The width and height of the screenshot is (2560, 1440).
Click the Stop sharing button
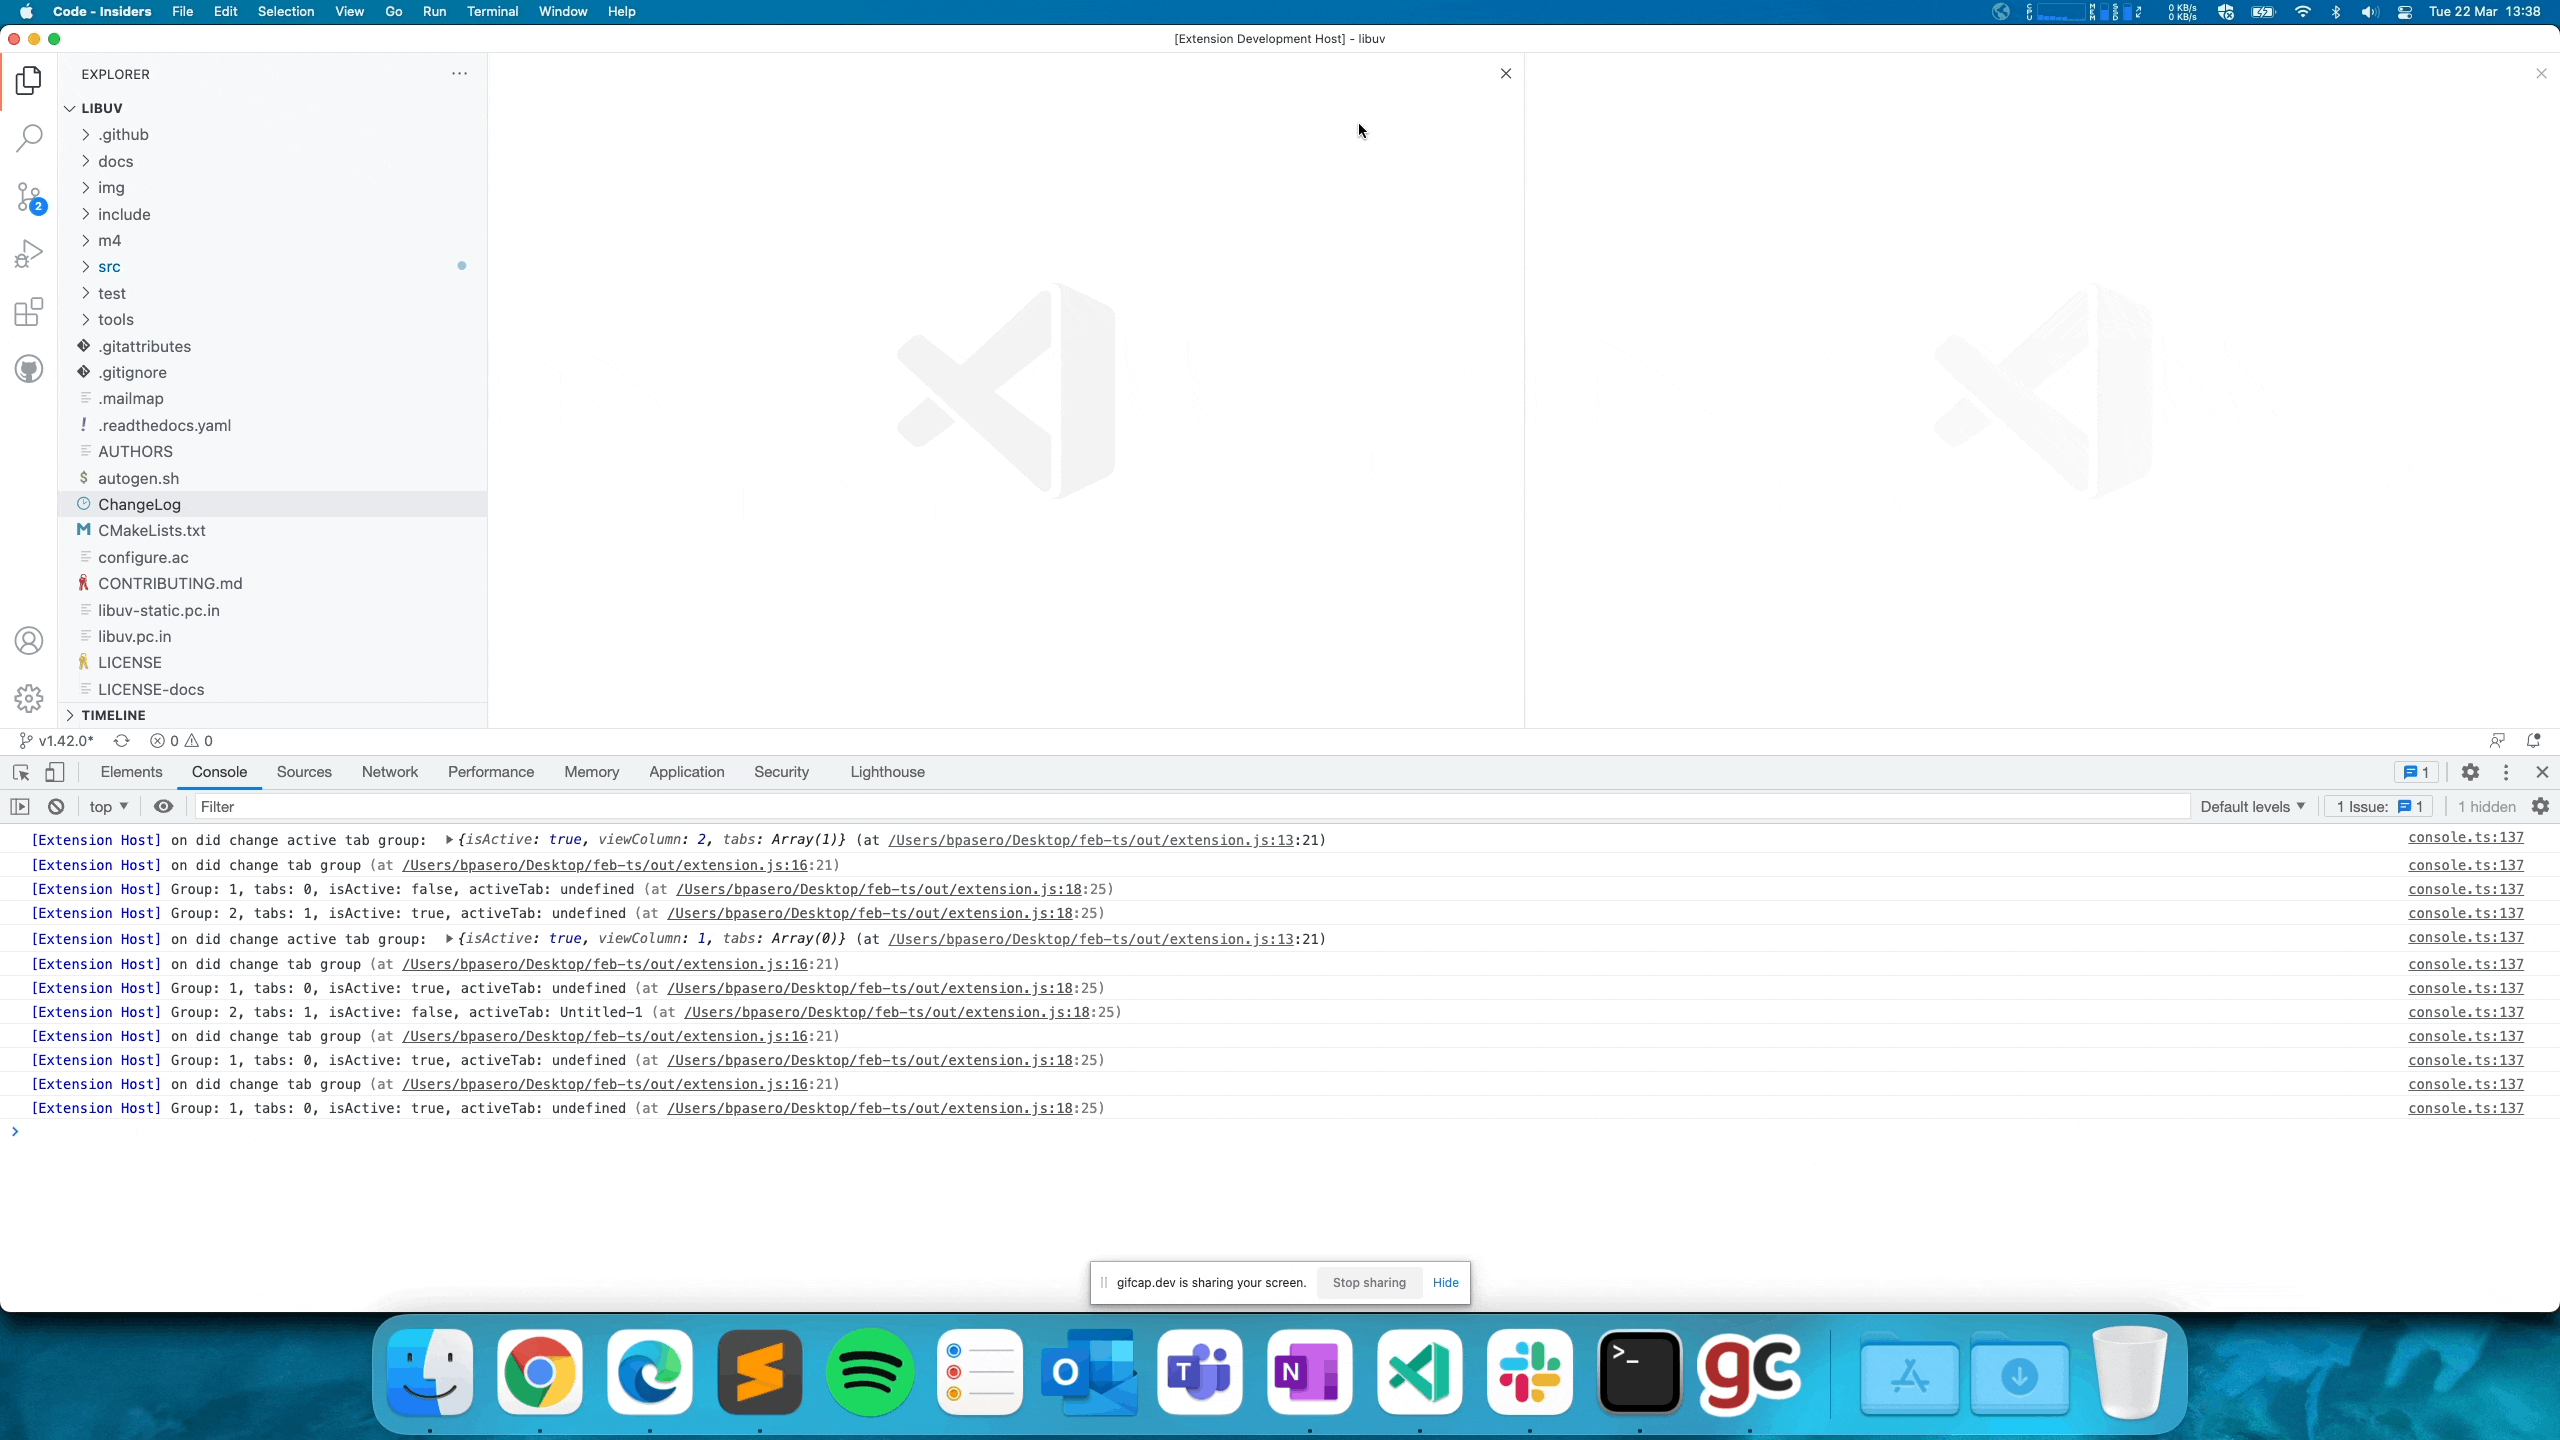(1367, 1282)
